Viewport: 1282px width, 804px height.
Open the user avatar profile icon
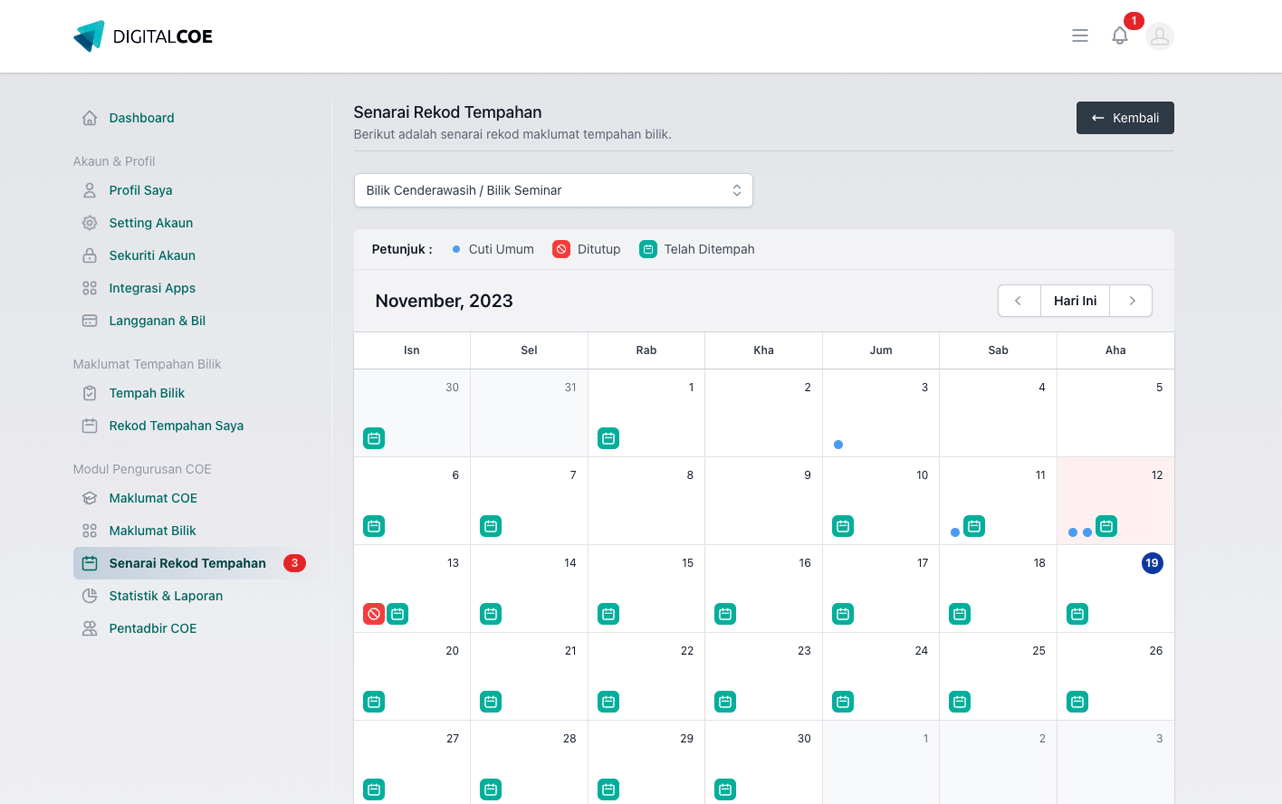pyautogui.click(x=1160, y=36)
